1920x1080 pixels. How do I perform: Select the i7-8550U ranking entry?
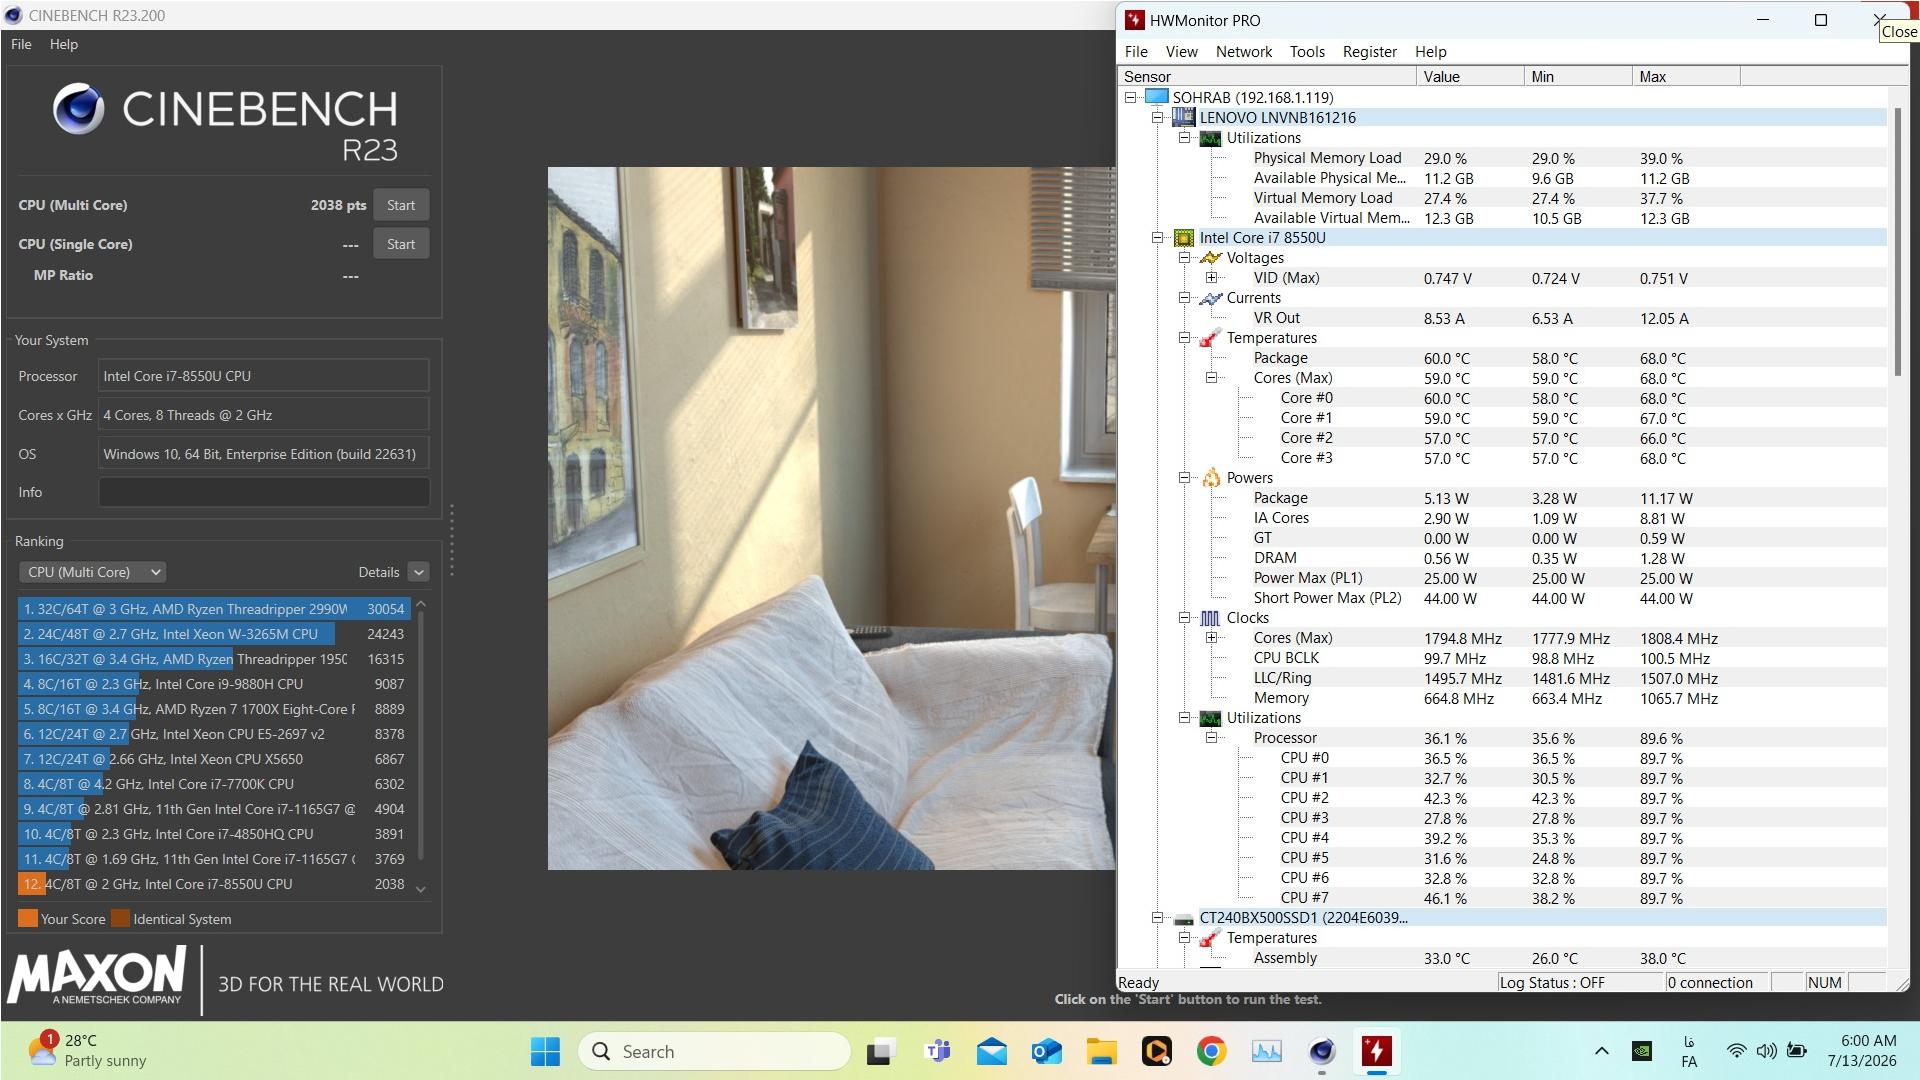pyautogui.click(x=214, y=884)
